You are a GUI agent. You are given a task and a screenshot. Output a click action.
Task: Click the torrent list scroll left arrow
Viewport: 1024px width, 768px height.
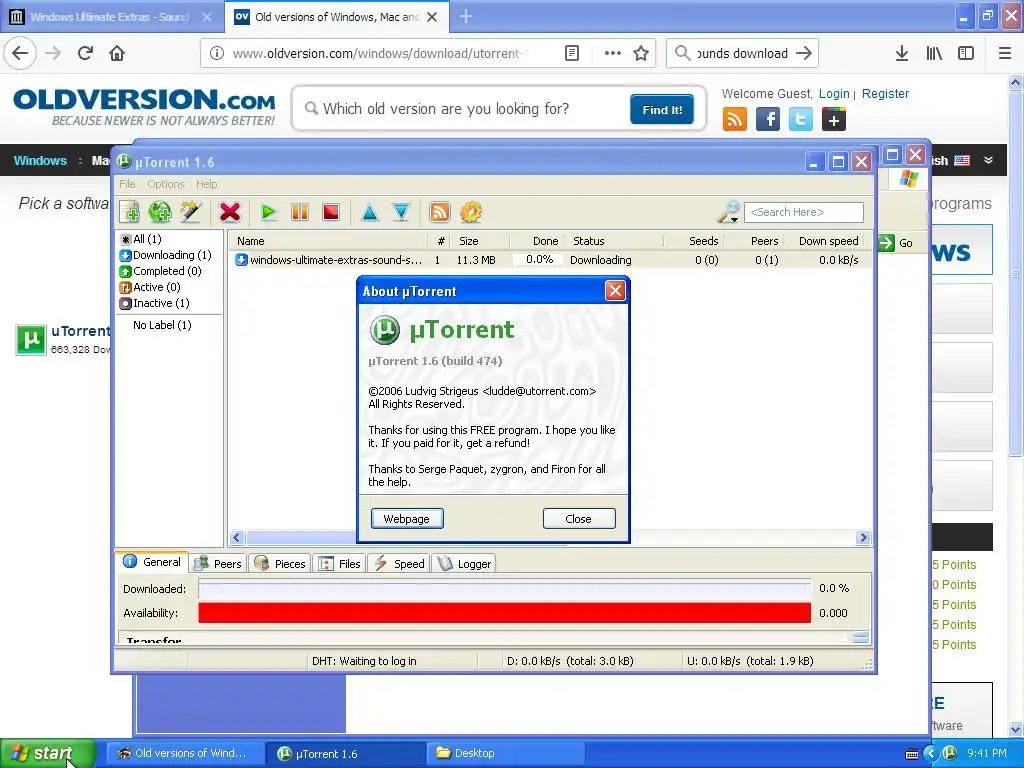point(237,537)
